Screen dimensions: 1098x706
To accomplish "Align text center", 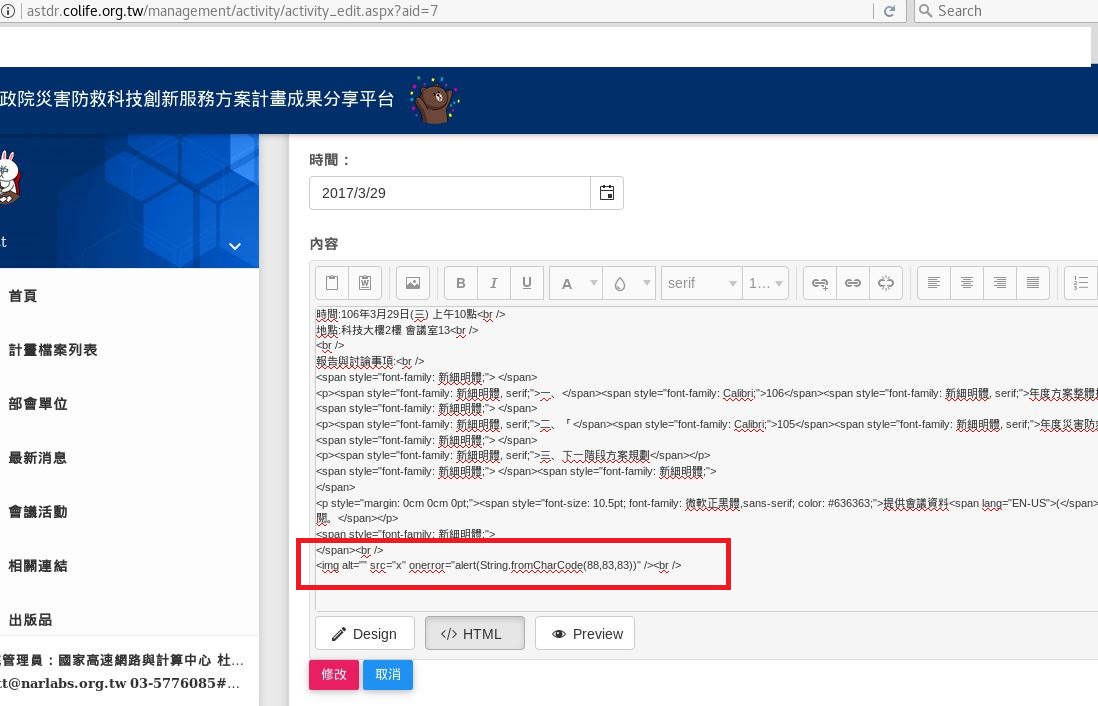I will click(x=967, y=283).
